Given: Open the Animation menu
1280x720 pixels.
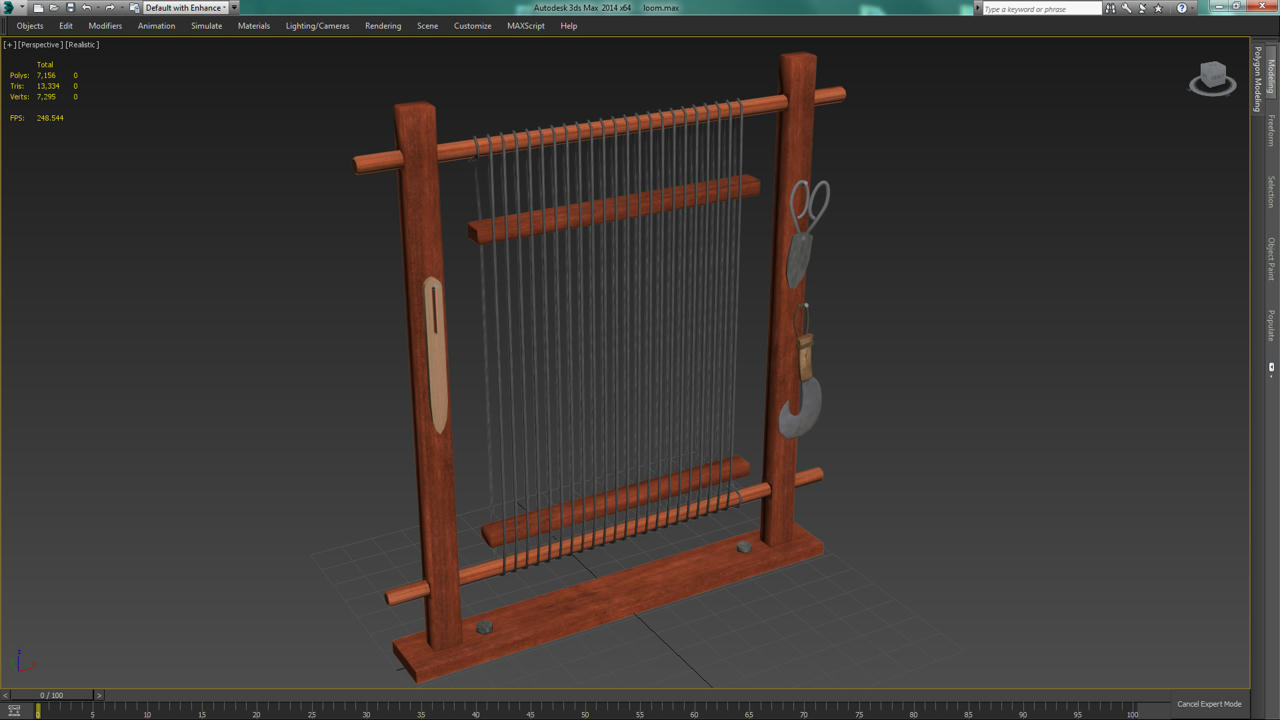Looking at the screenshot, I should pyautogui.click(x=156, y=26).
